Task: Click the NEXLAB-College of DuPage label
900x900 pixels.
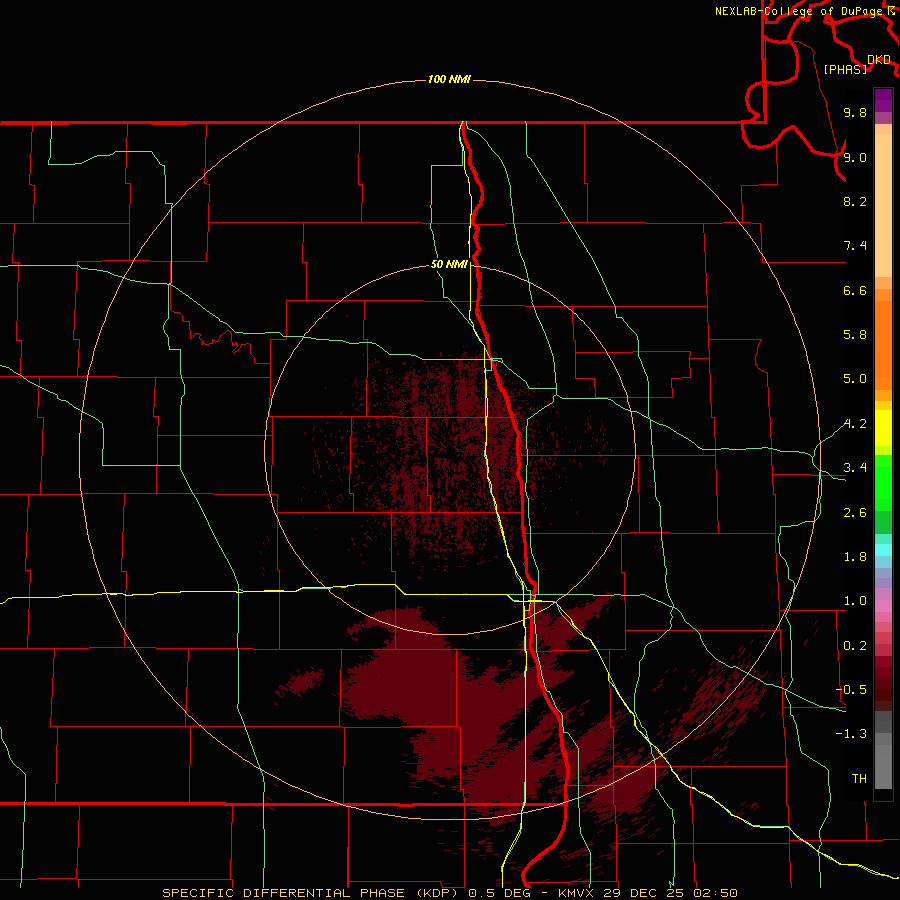Action: 801,11
